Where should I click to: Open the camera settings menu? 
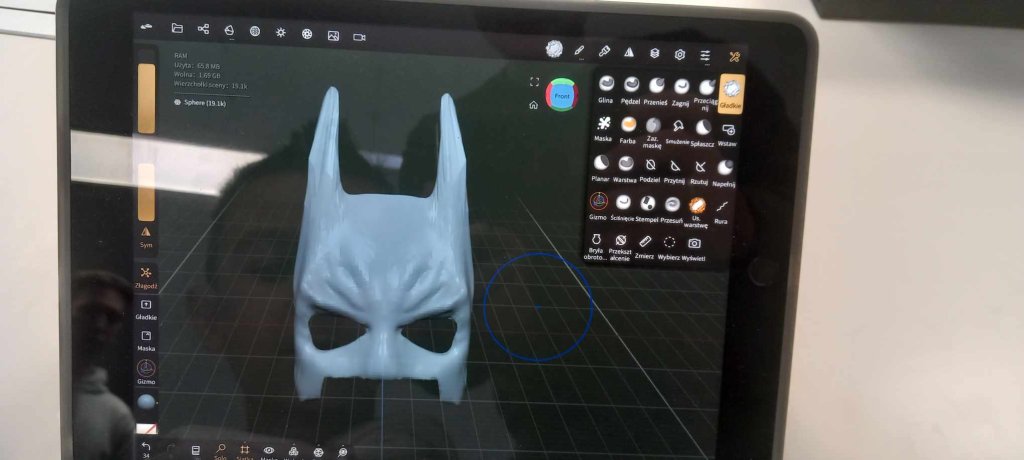pos(359,36)
